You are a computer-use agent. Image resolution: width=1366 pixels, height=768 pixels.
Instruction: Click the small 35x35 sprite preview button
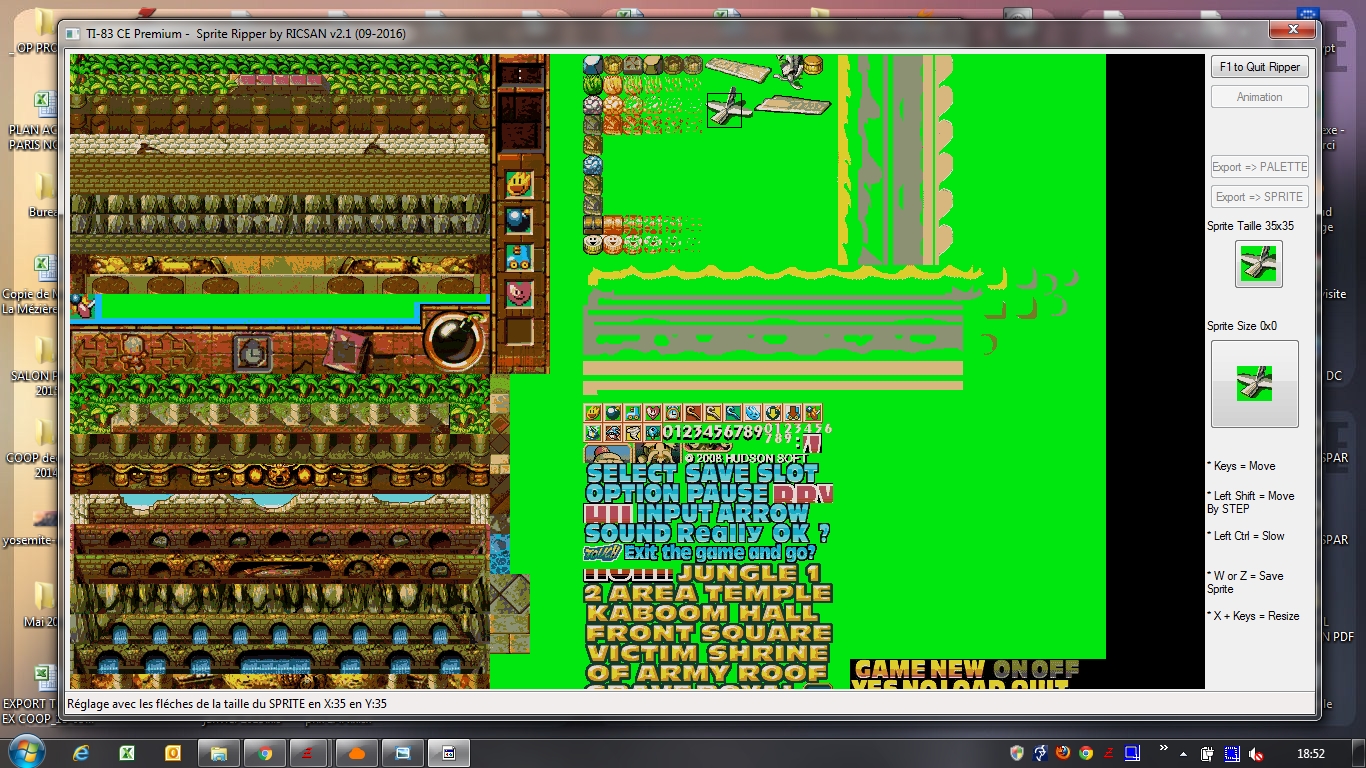(x=1259, y=264)
